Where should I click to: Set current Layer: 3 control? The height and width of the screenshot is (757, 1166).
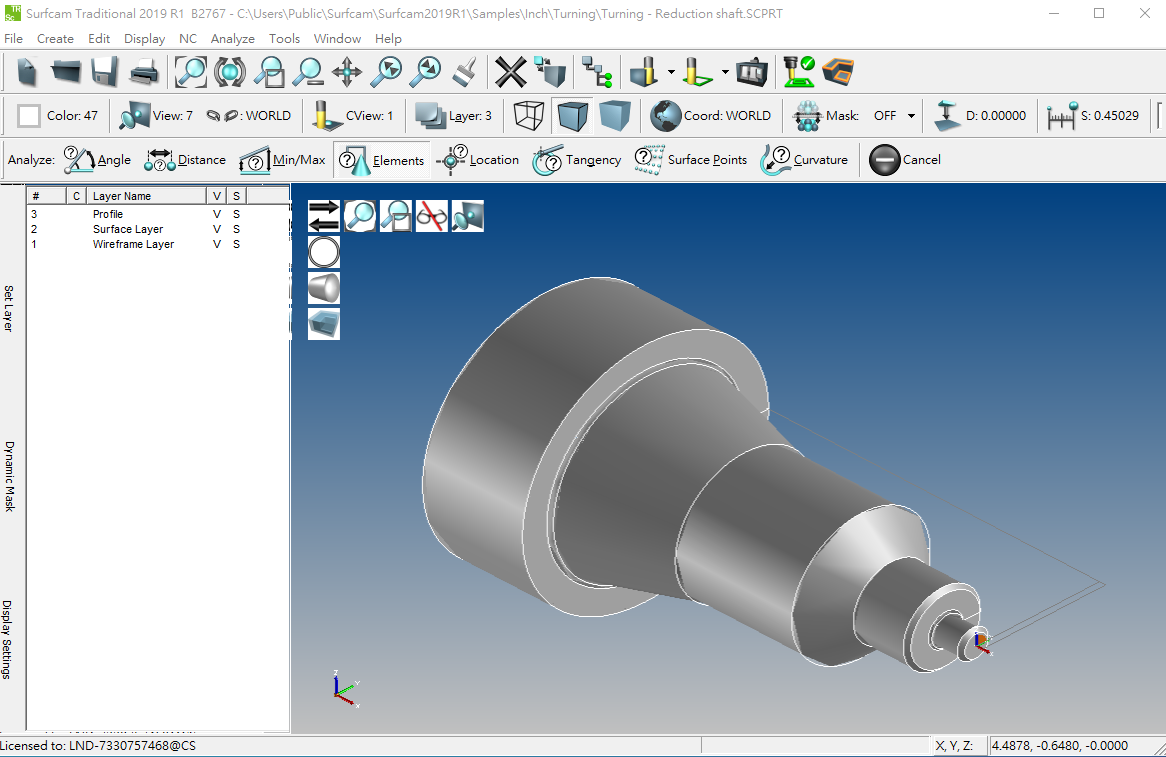click(x=454, y=116)
